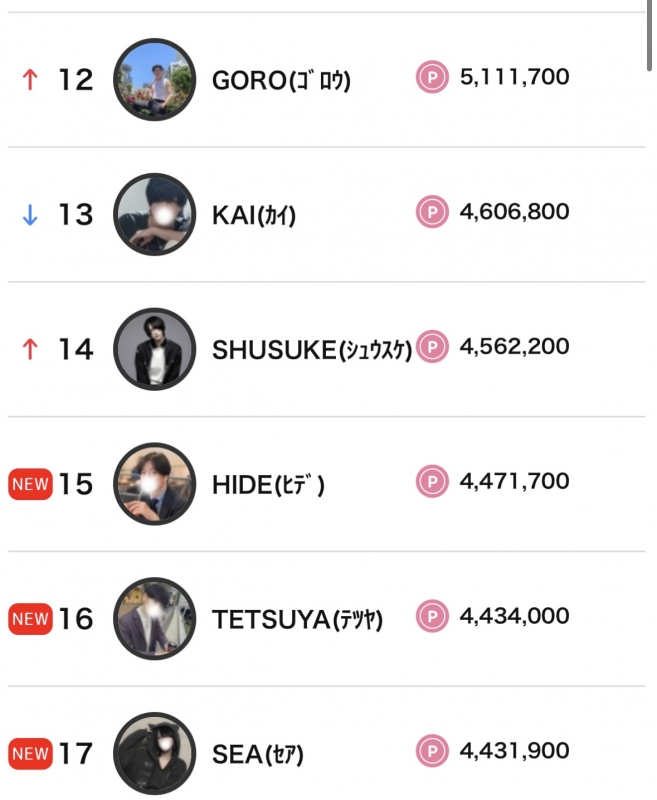Click the red up arrow at rank 14
This screenshot has height=800, width=657.
[x=29, y=350]
